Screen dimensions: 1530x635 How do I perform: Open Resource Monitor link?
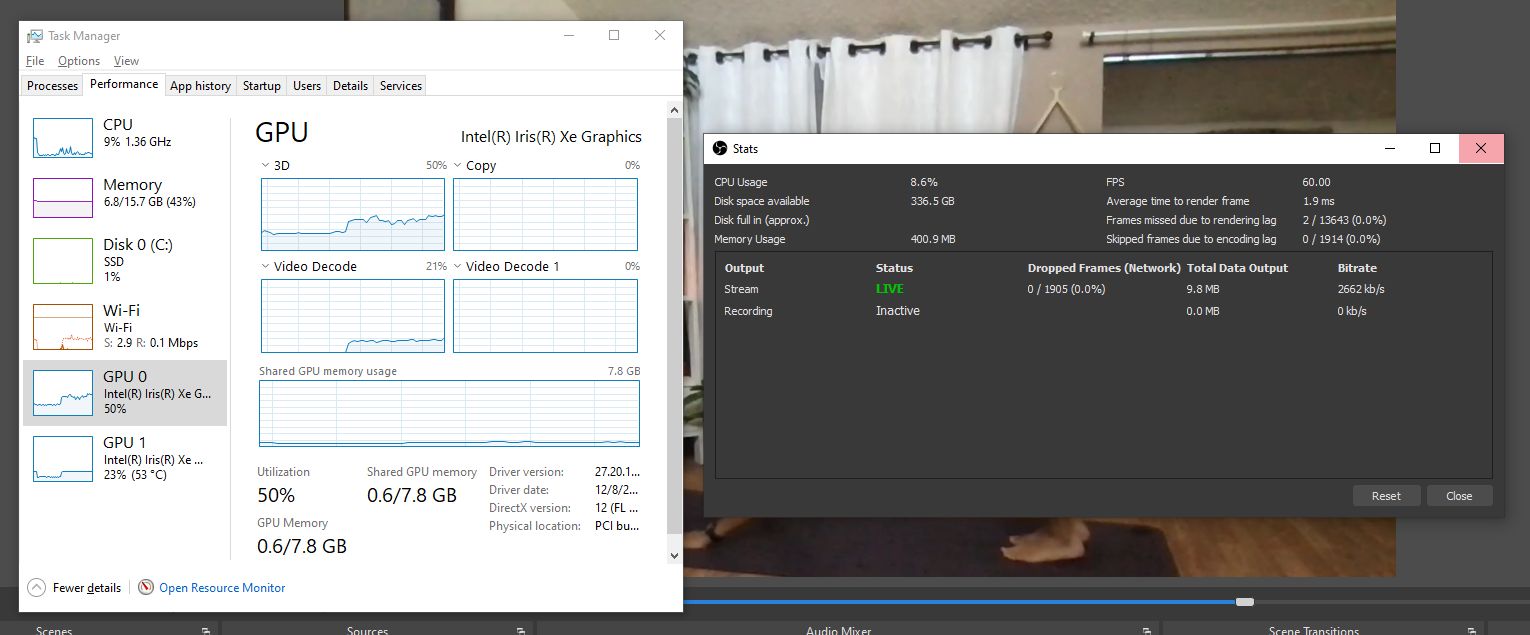[222, 588]
